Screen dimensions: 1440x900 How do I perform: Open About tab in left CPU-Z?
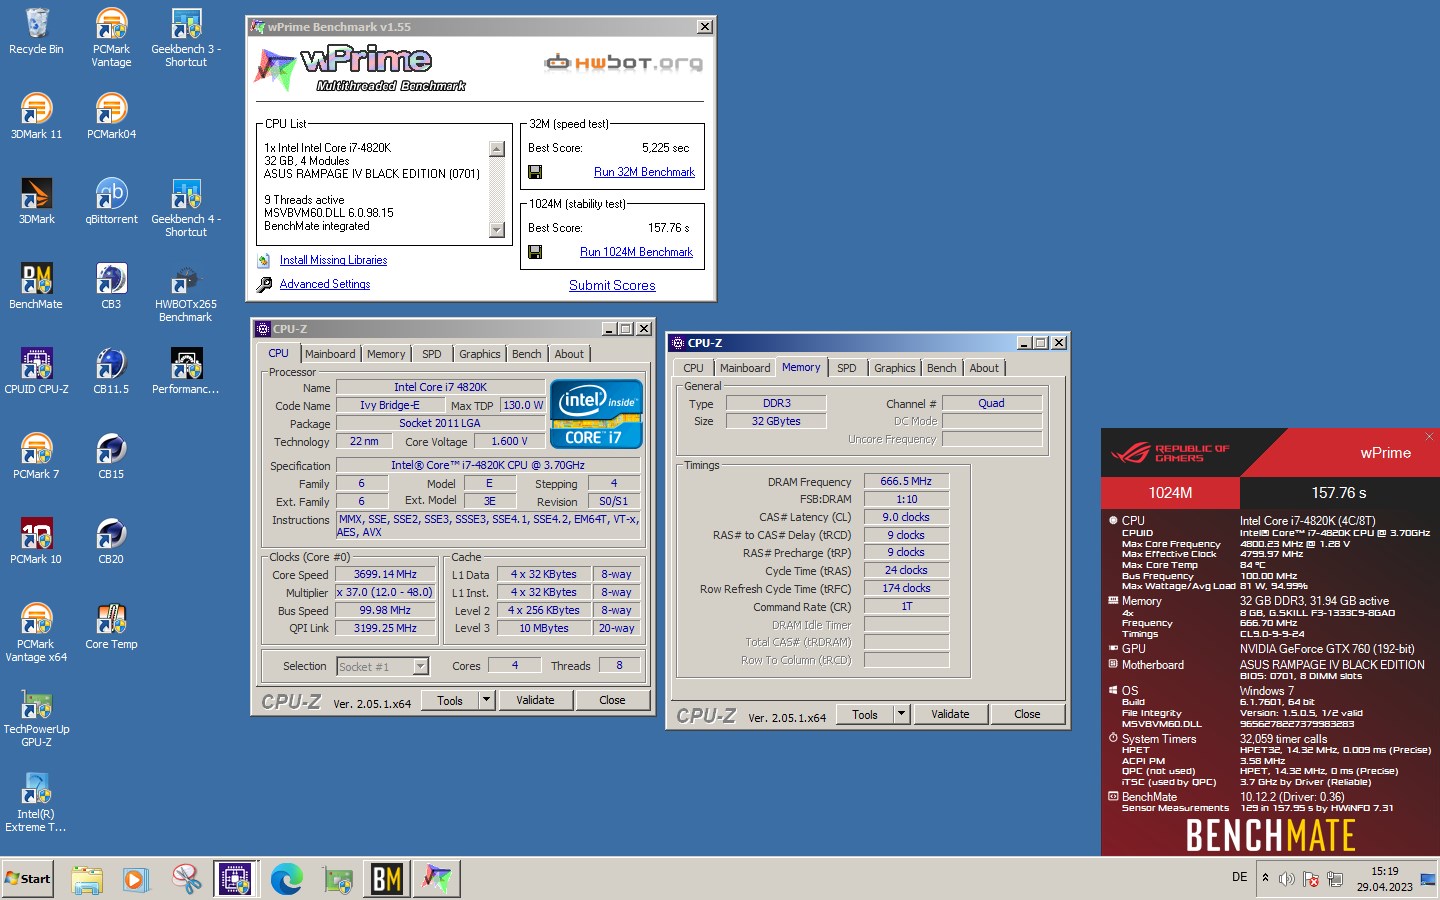pyautogui.click(x=569, y=354)
